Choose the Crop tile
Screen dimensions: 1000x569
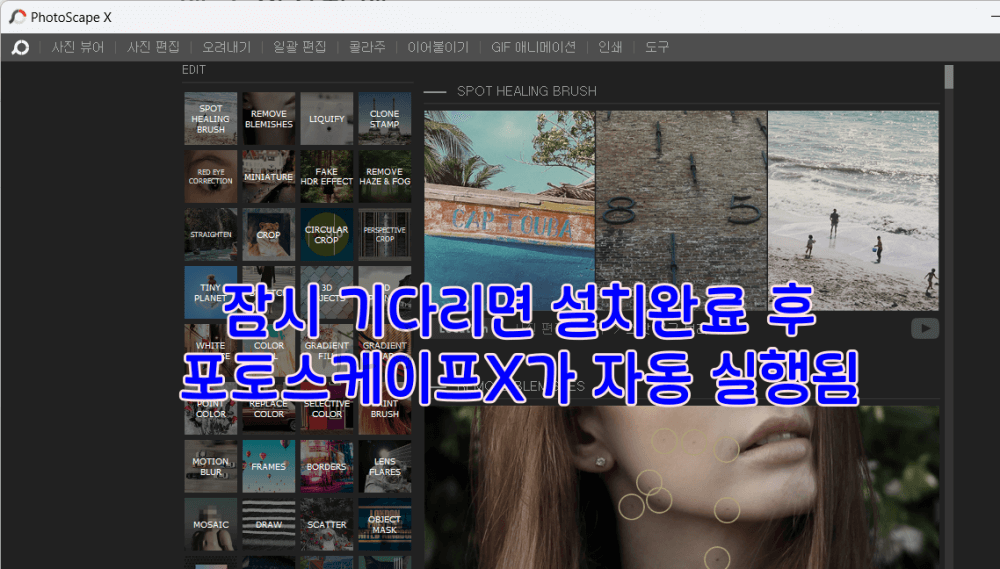point(268,235)
